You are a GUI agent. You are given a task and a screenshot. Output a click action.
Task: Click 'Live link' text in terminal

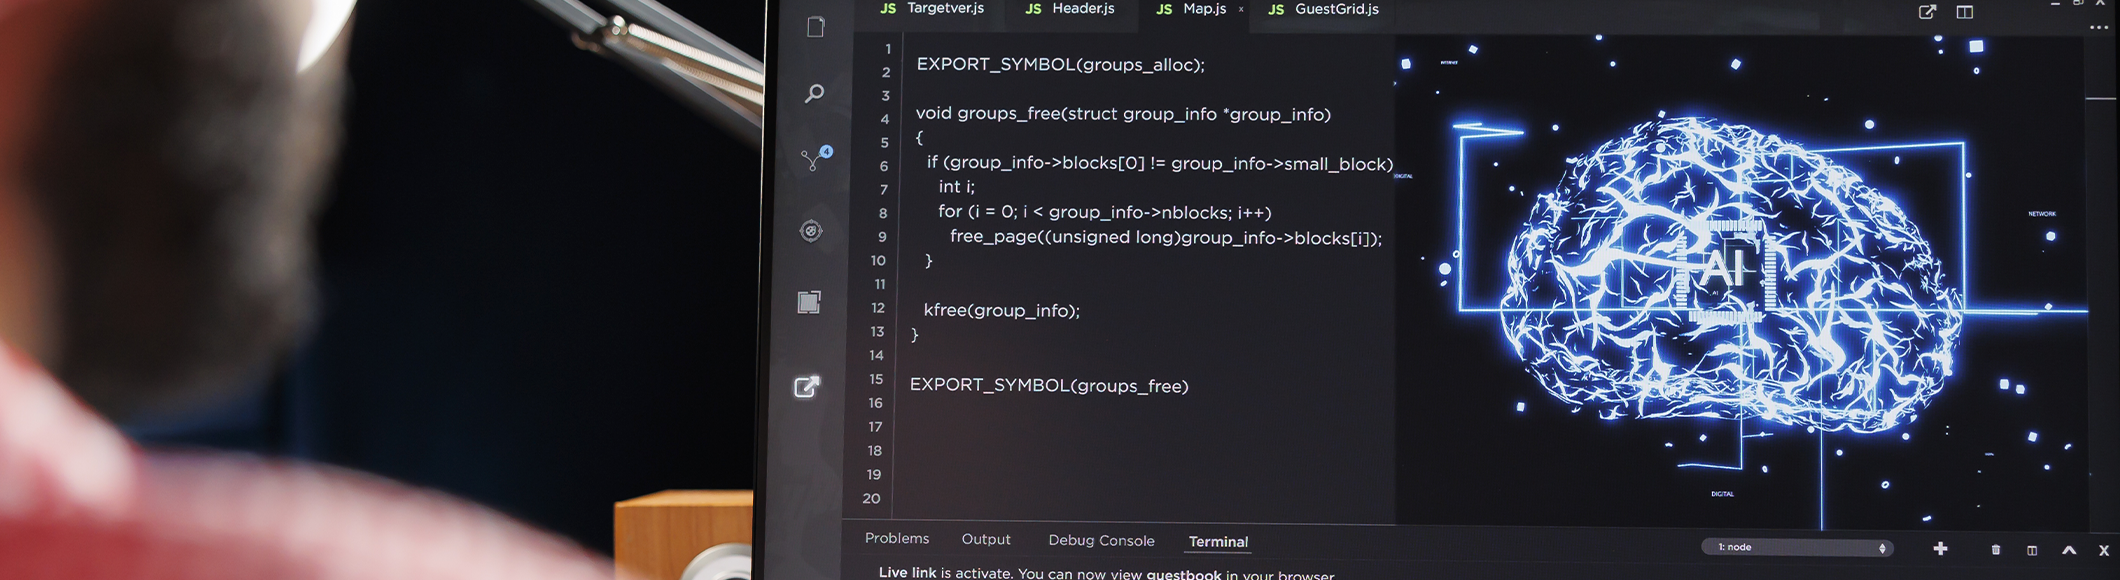pos(907,573)
